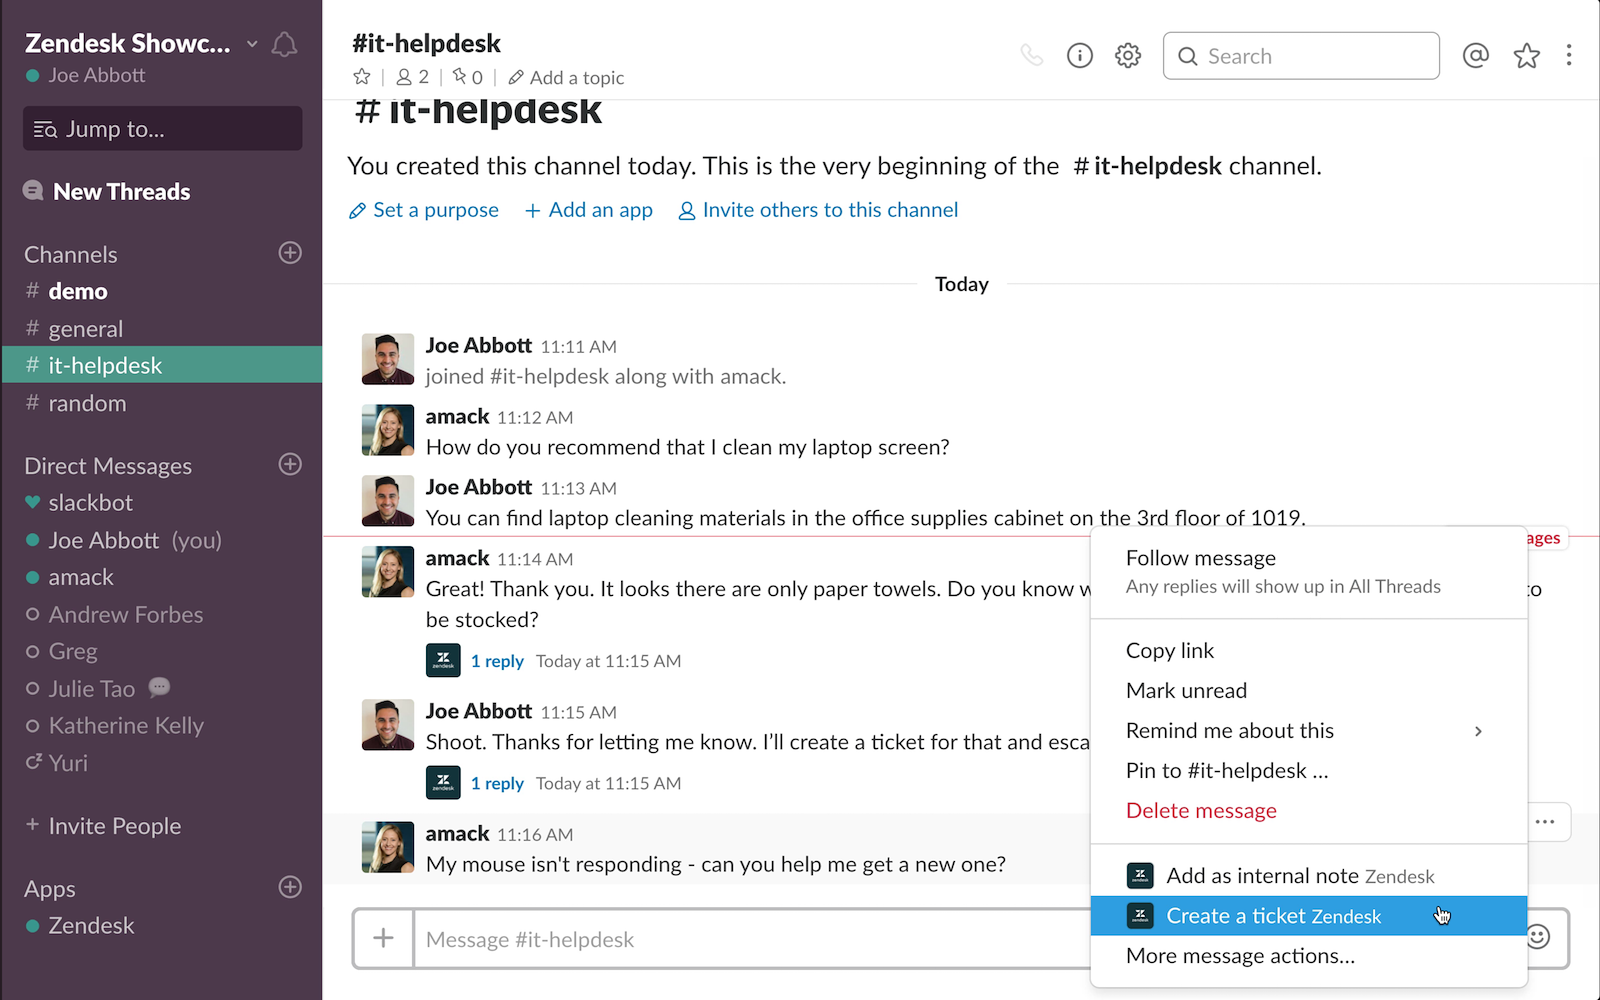The image size is (1600, 1000).
Task: Open channel details info icon
Action: [x=1080, y=56]
